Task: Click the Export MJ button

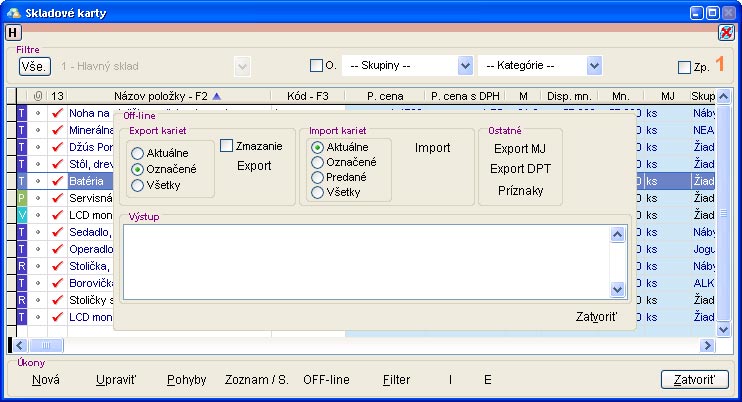Action: pyautogui.click(x=519, y=148)
